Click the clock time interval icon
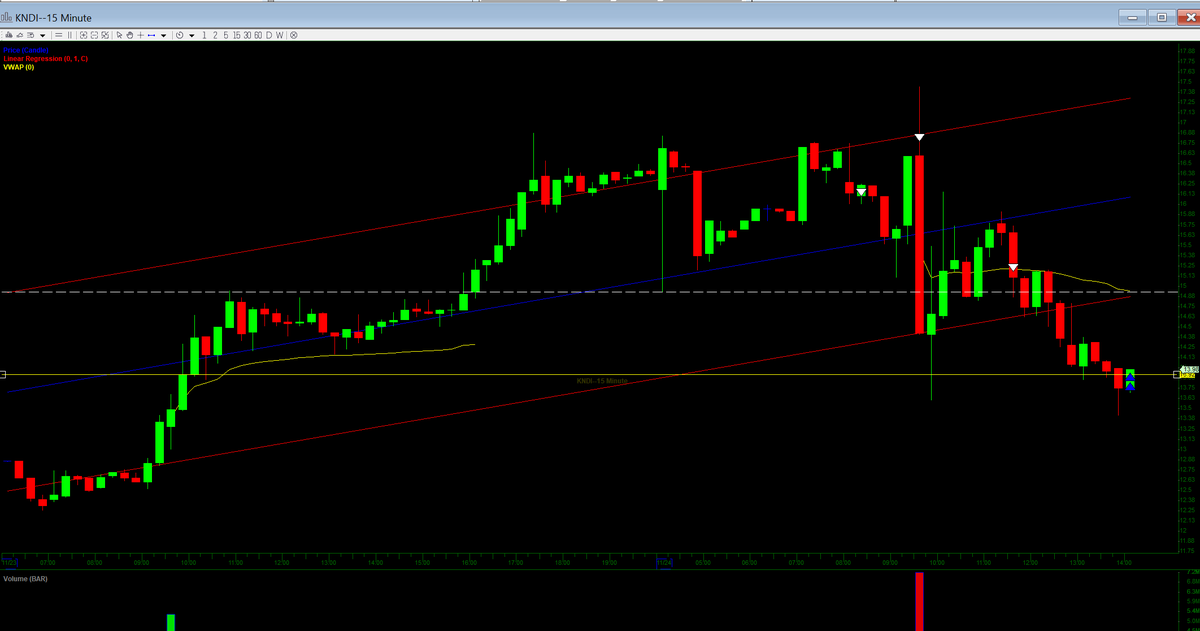The image size is (1200, 631). pos(180,35)
